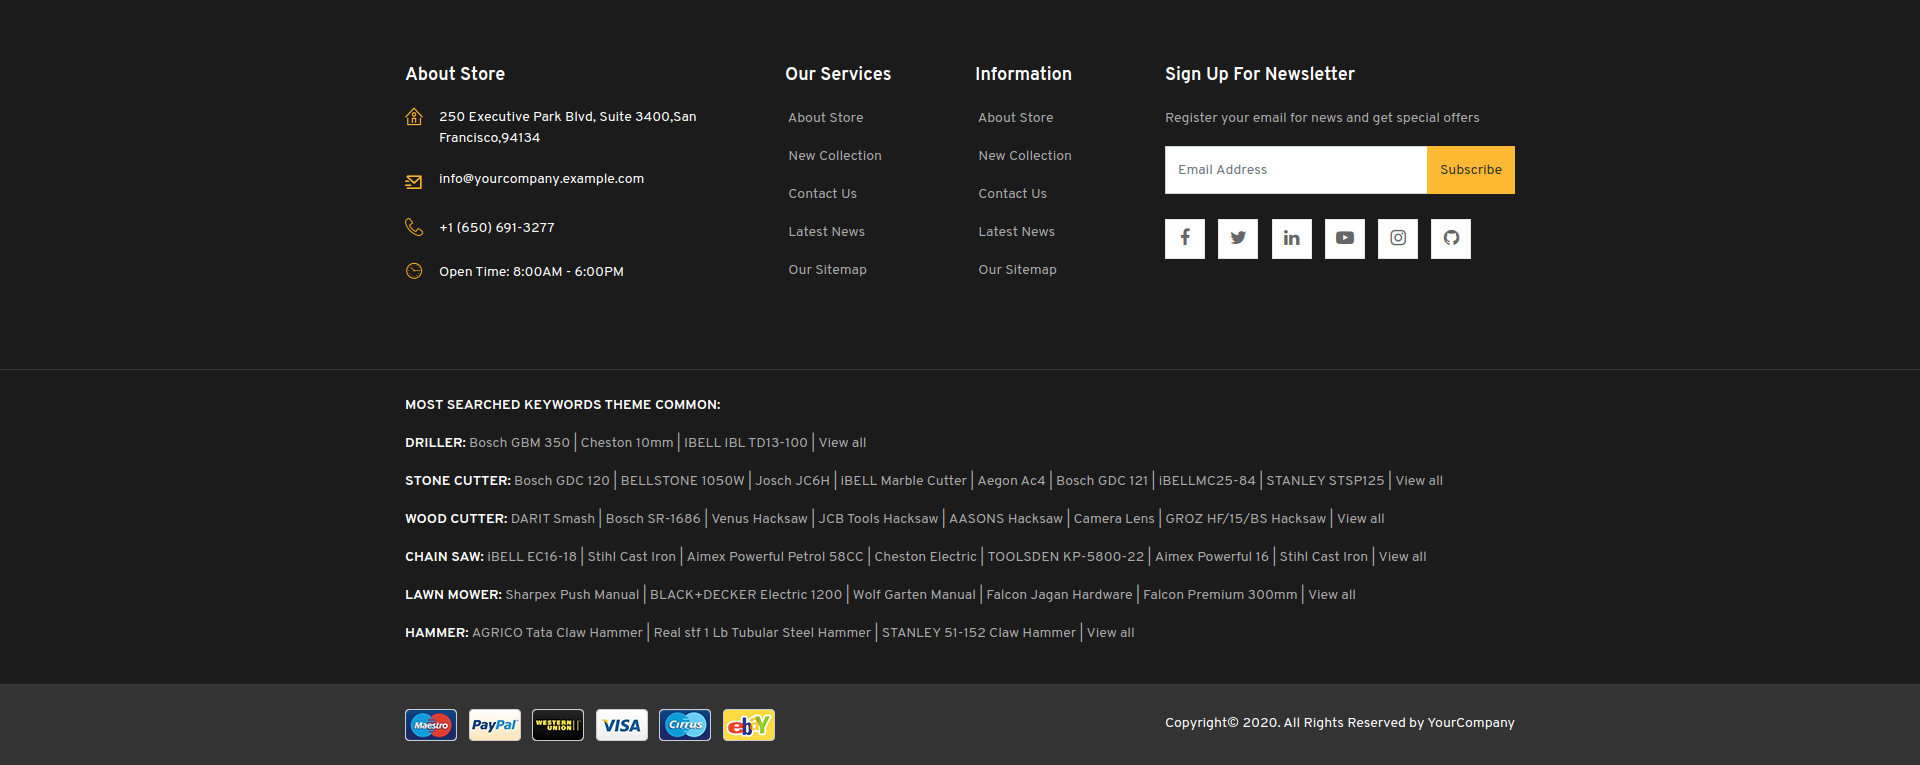This screenshot has height=765, width=1920.
Task: Click the Maestro payment icon
Action: coord(431,725)
